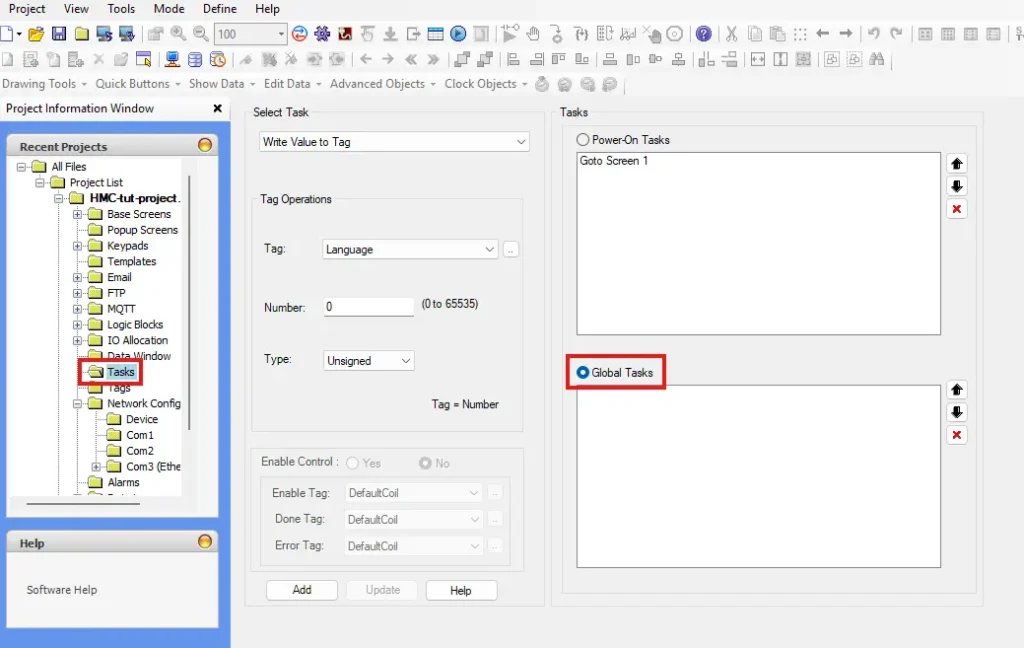1024x648 pixels.
Task: Set Enable Control to Yes
Action: pos(352,463)
